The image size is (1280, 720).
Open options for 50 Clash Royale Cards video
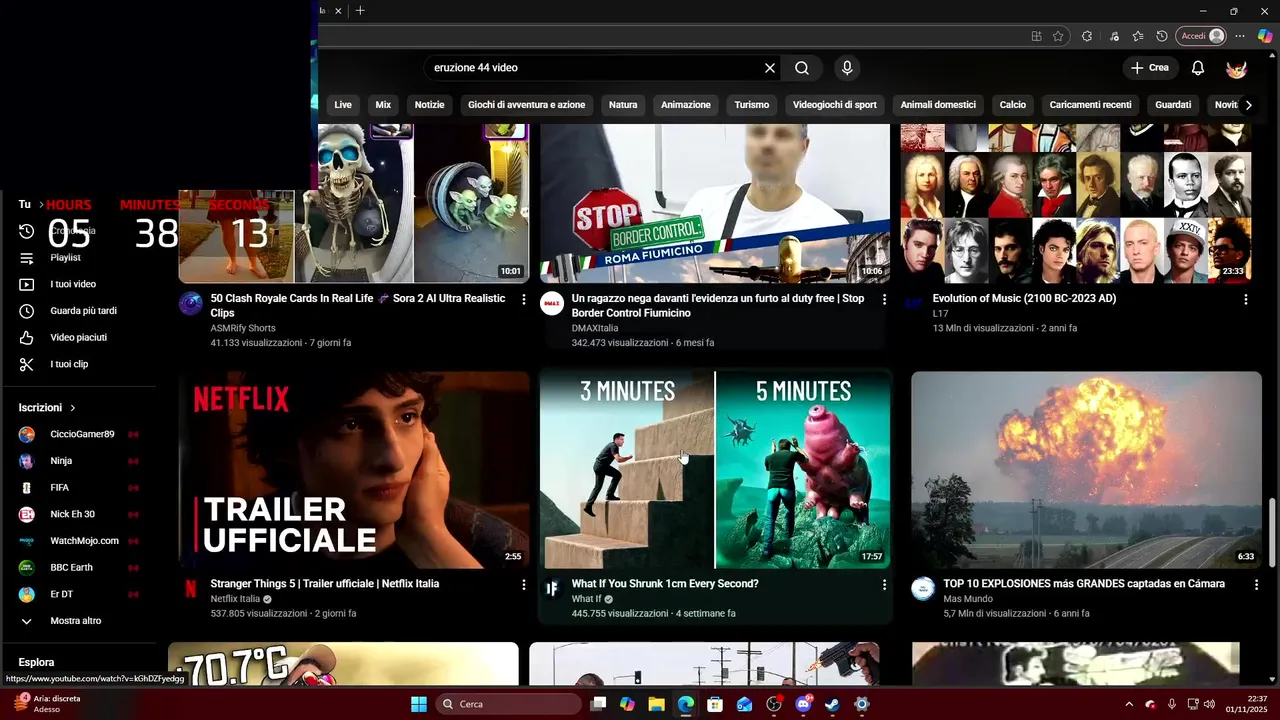coord(524,299)
